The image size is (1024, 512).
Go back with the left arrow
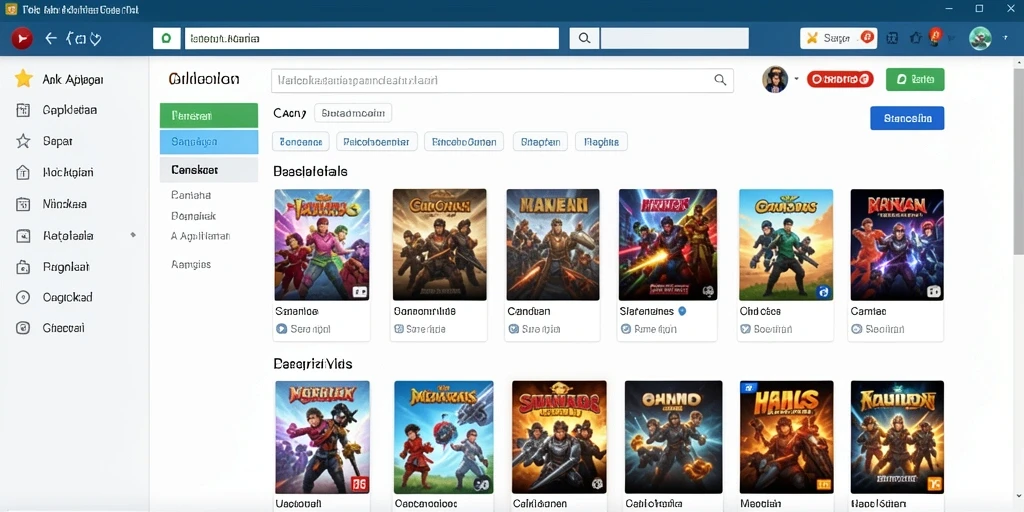pyautogui.click(x=51, y=39)
